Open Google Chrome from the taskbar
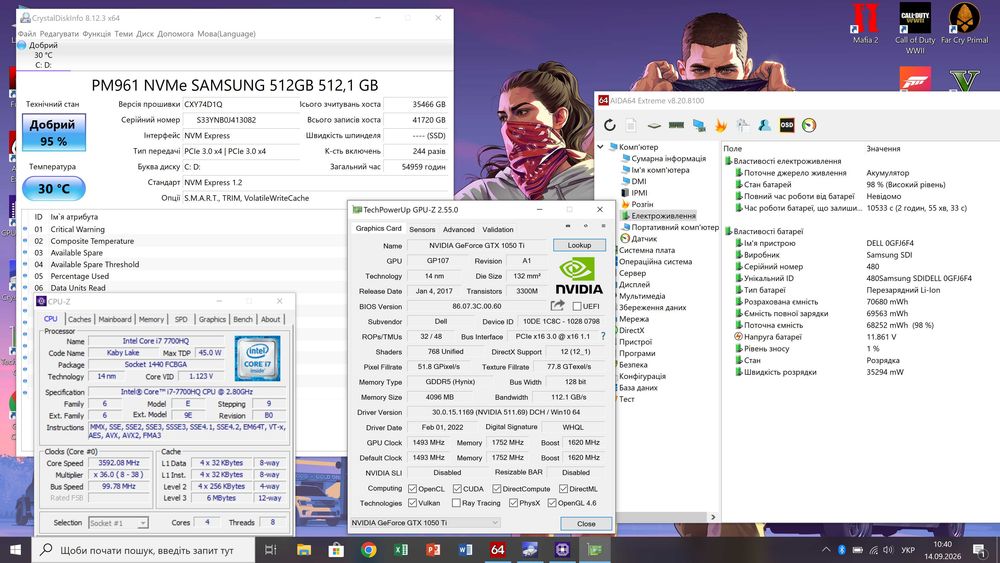Viewport: 1000px width, 563px height. [368, 550]
